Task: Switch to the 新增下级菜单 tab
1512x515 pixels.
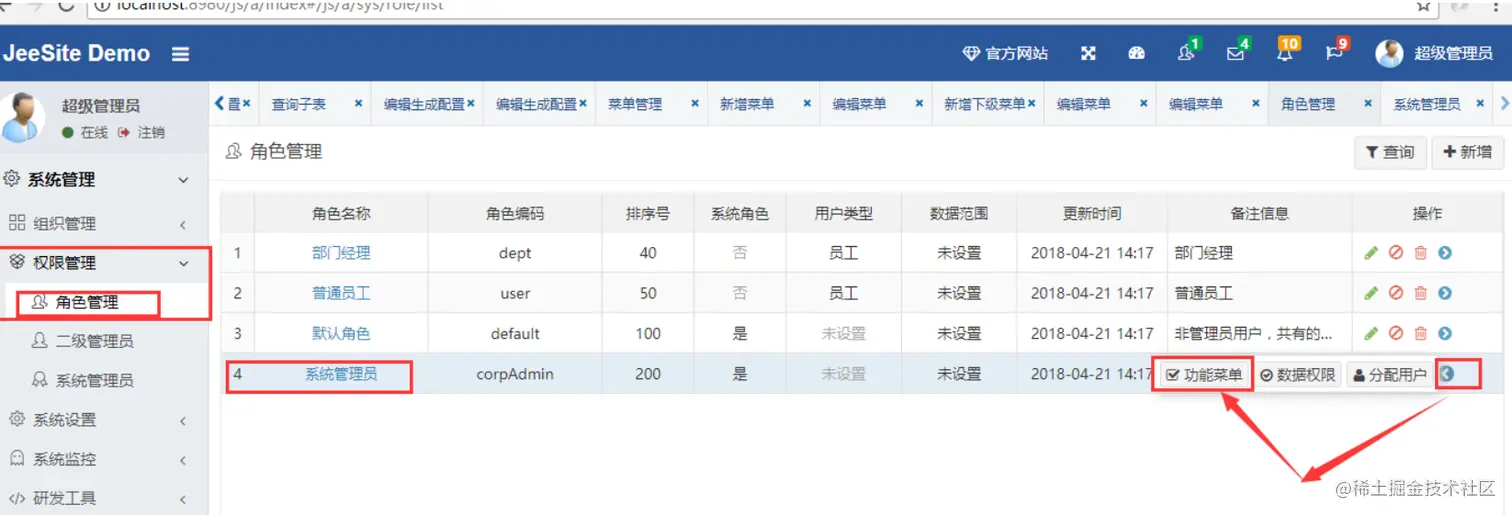Action: [984, 104]
